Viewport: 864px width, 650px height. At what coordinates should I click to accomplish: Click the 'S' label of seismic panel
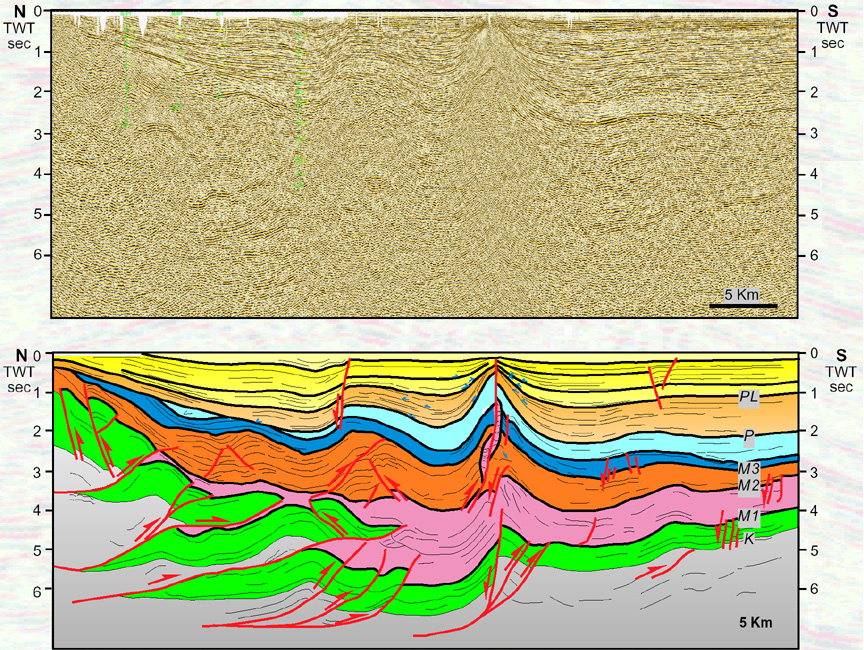click(833, 10)
